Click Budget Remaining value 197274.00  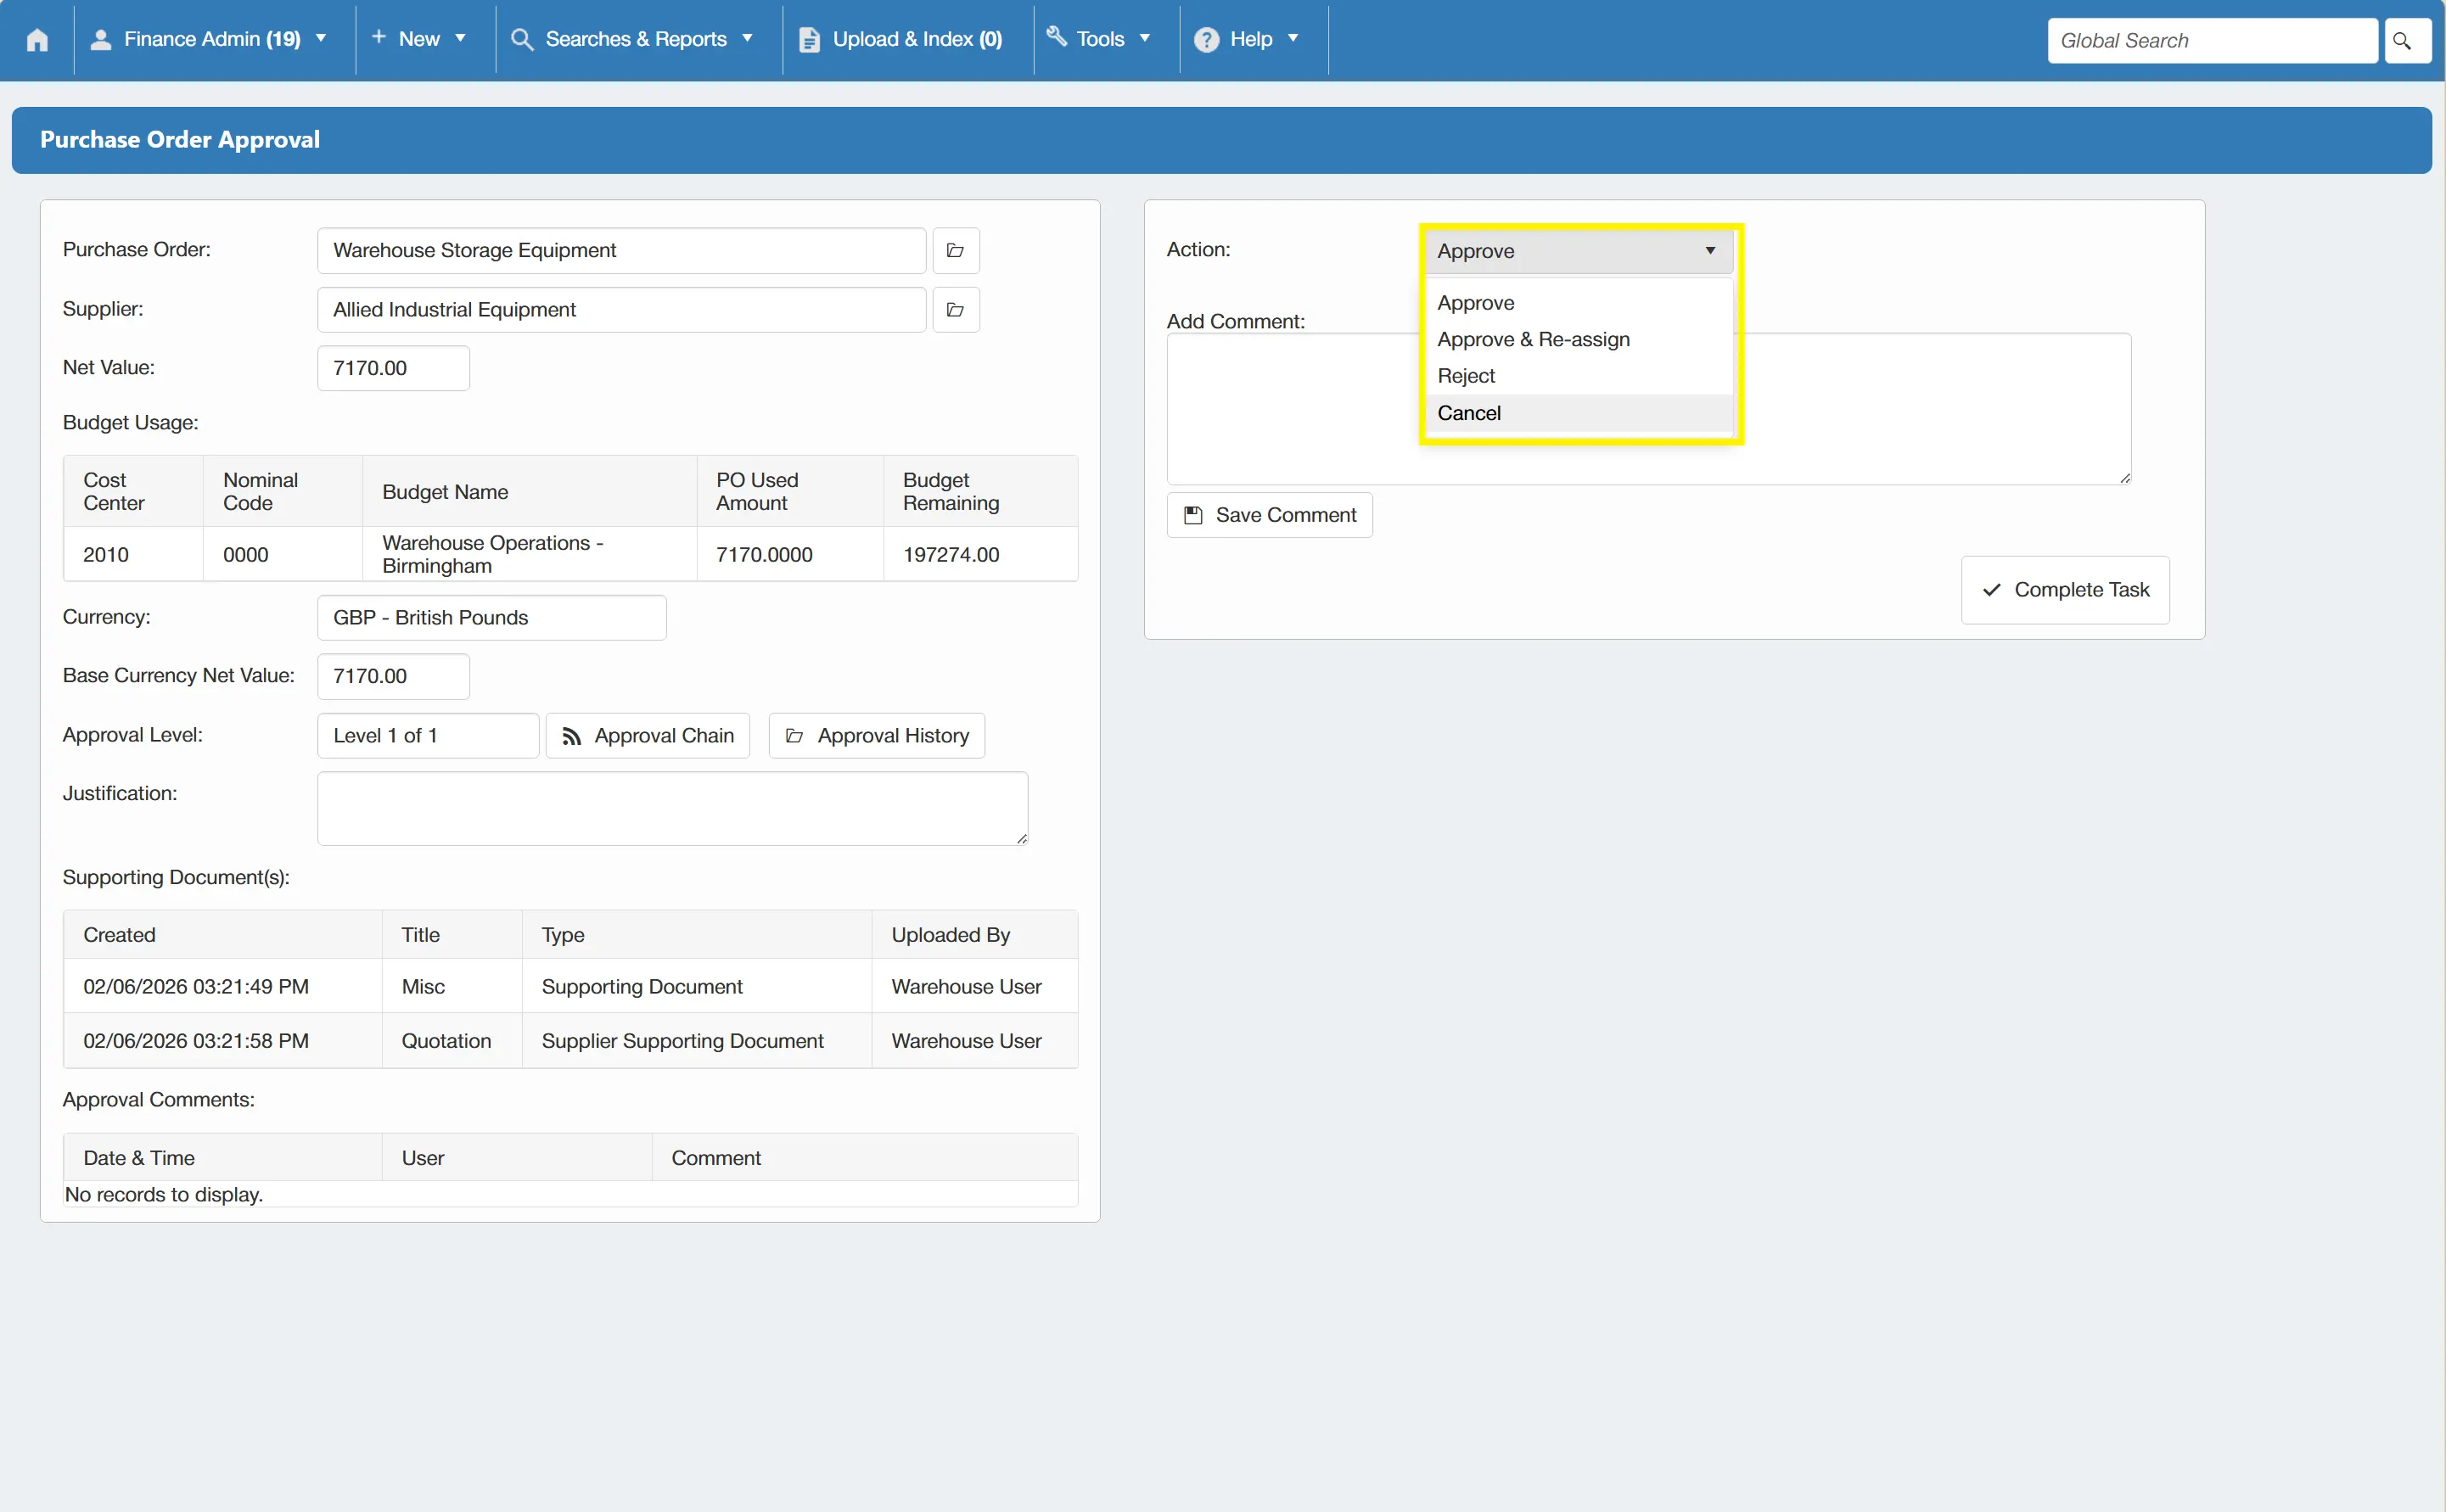pyautogui.click(x=950, y=555)
